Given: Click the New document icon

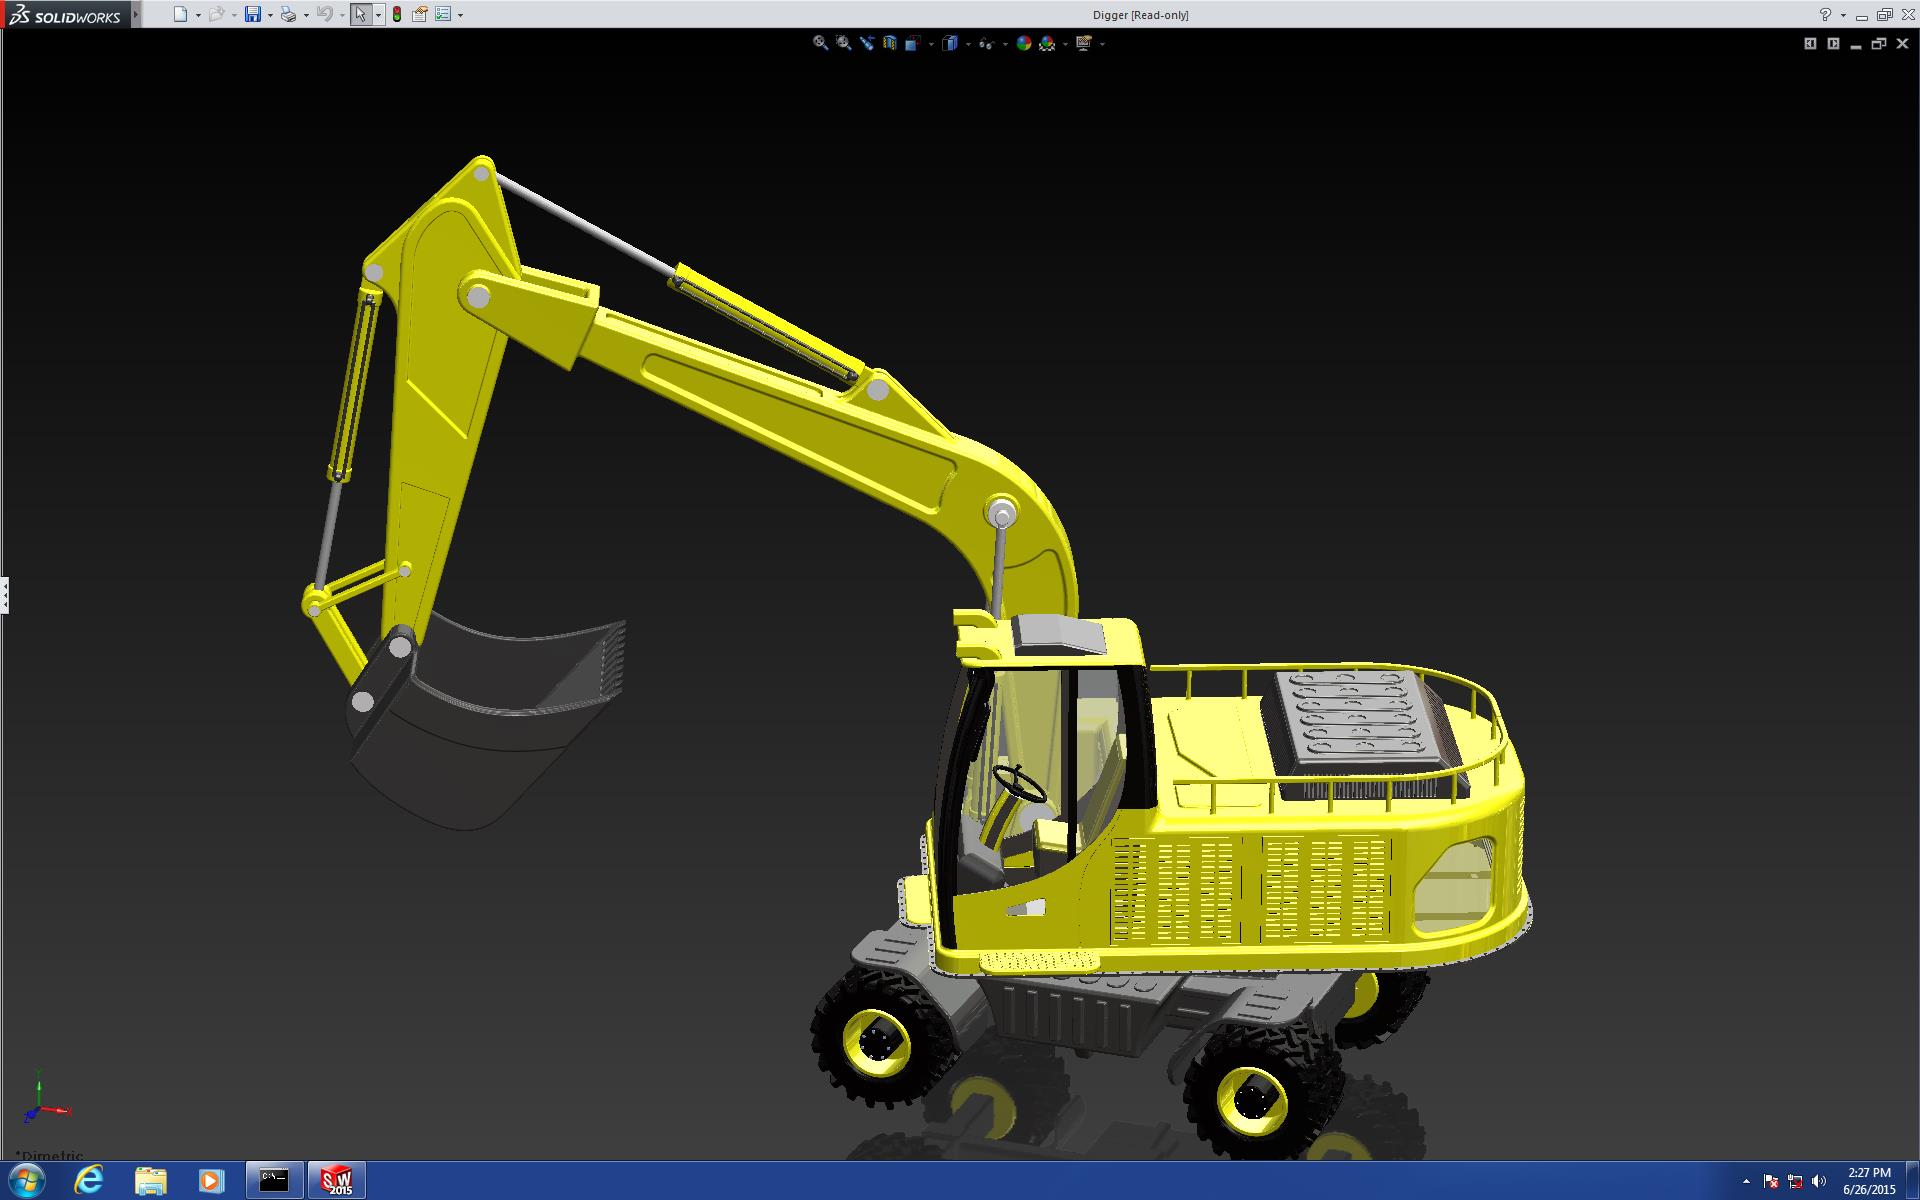Looking at the screenshot, I should click(x=180, y=14).
